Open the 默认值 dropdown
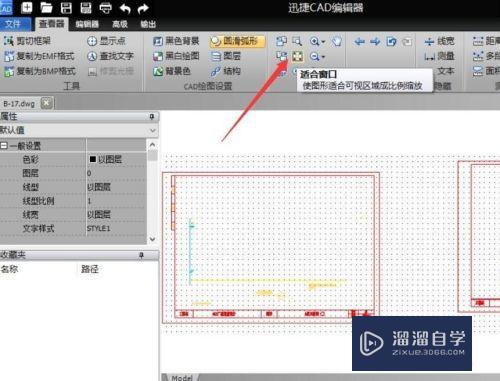Screen dimensions: 500x381 tap(153, 130)
